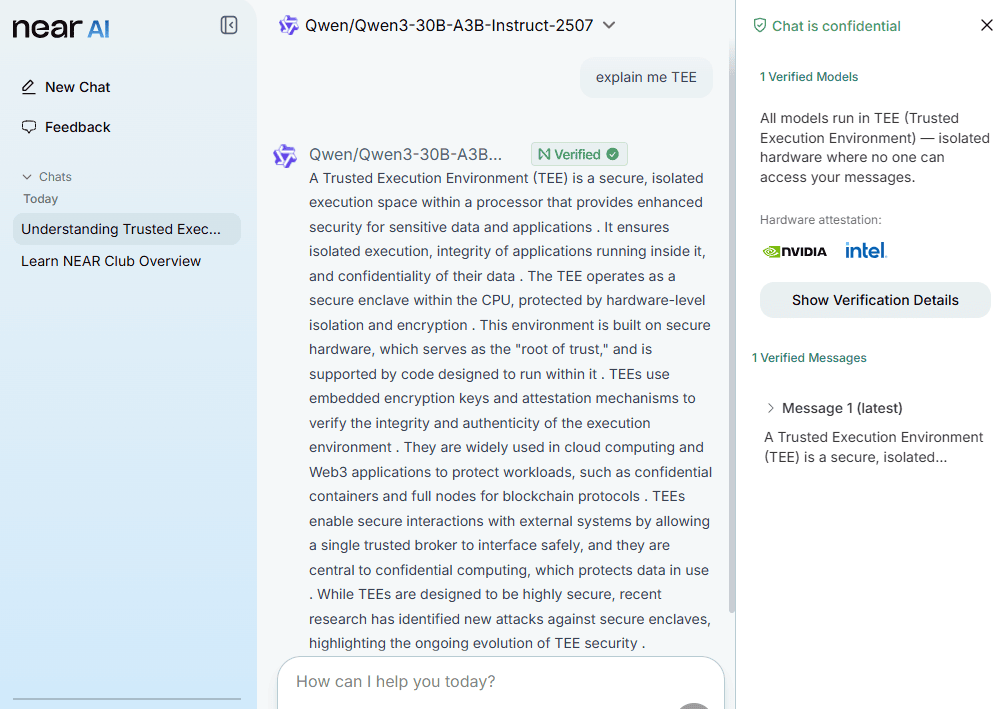Collapse the Chats section chevron
The width and height of the screenshot is (1006, 709).
coord(27,177)
